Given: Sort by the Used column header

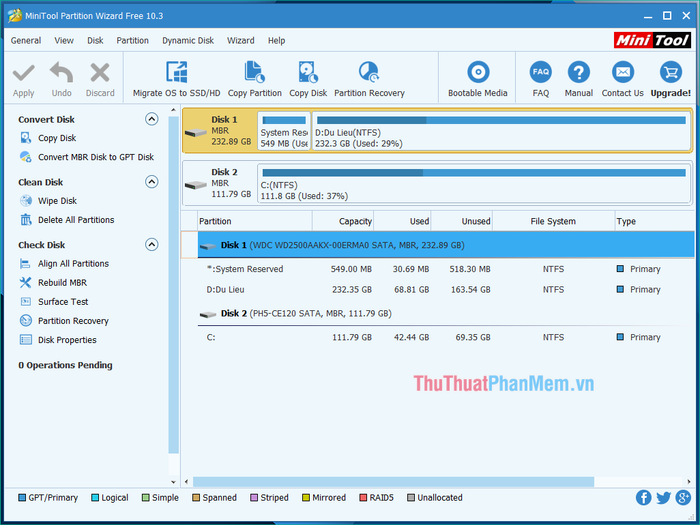Looking at the screenshot, I should pos(402,221).
